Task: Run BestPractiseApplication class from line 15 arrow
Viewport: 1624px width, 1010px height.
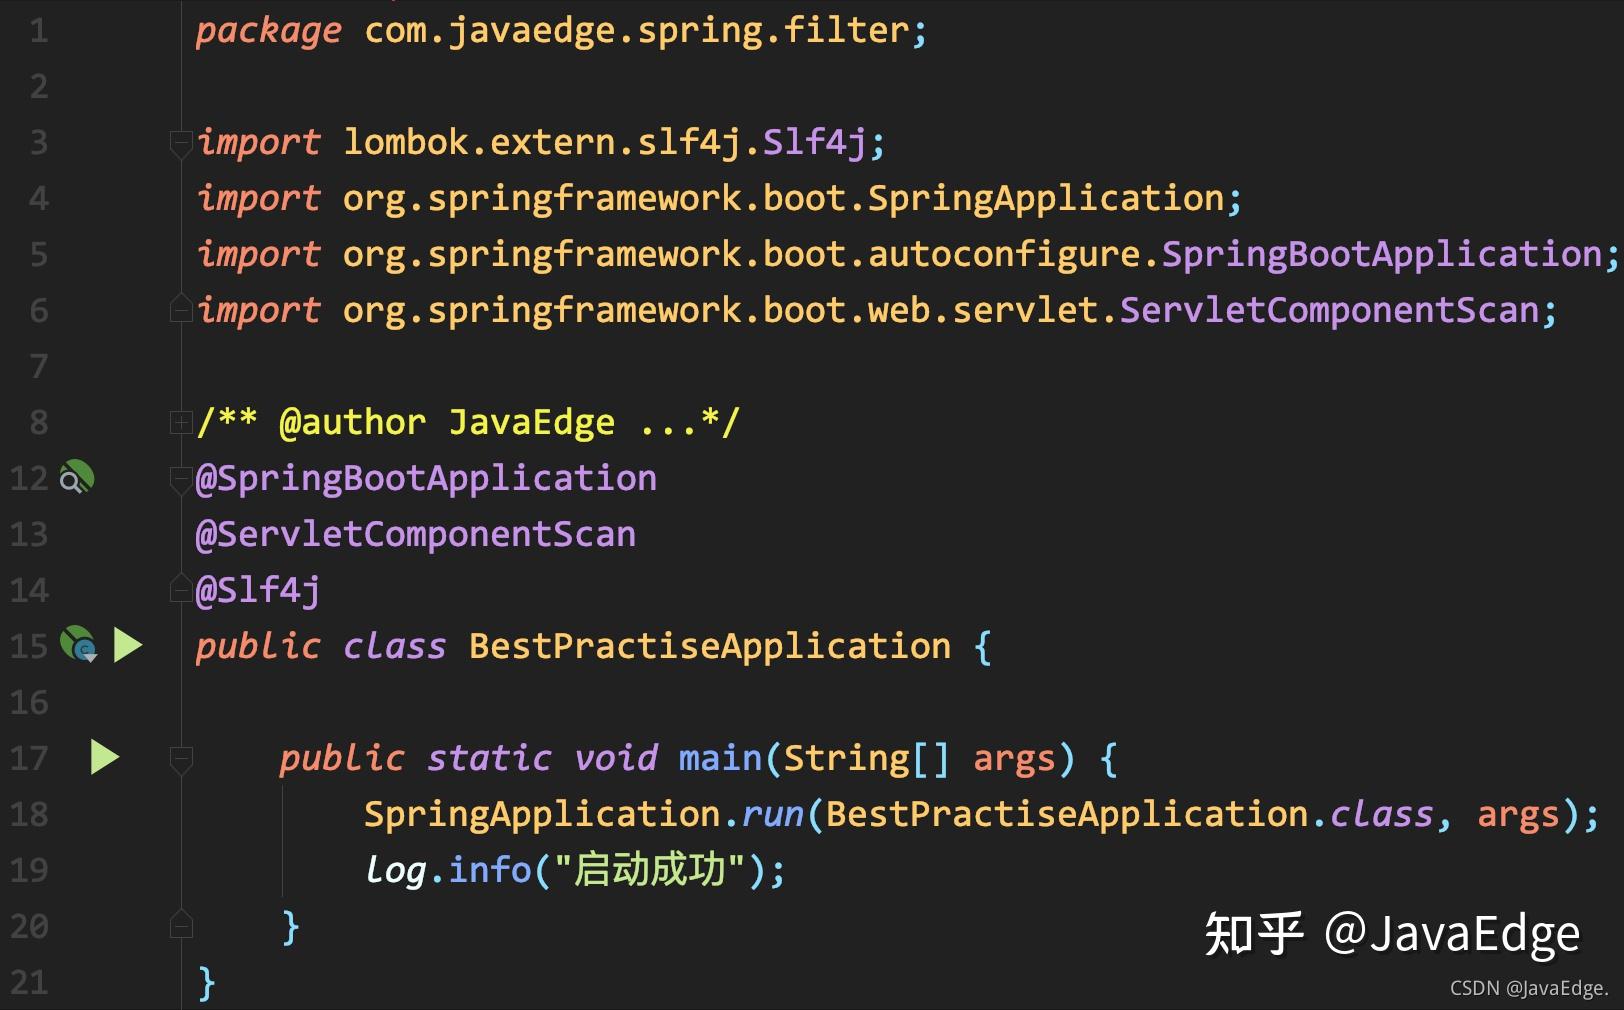Action: coord(128,646)
